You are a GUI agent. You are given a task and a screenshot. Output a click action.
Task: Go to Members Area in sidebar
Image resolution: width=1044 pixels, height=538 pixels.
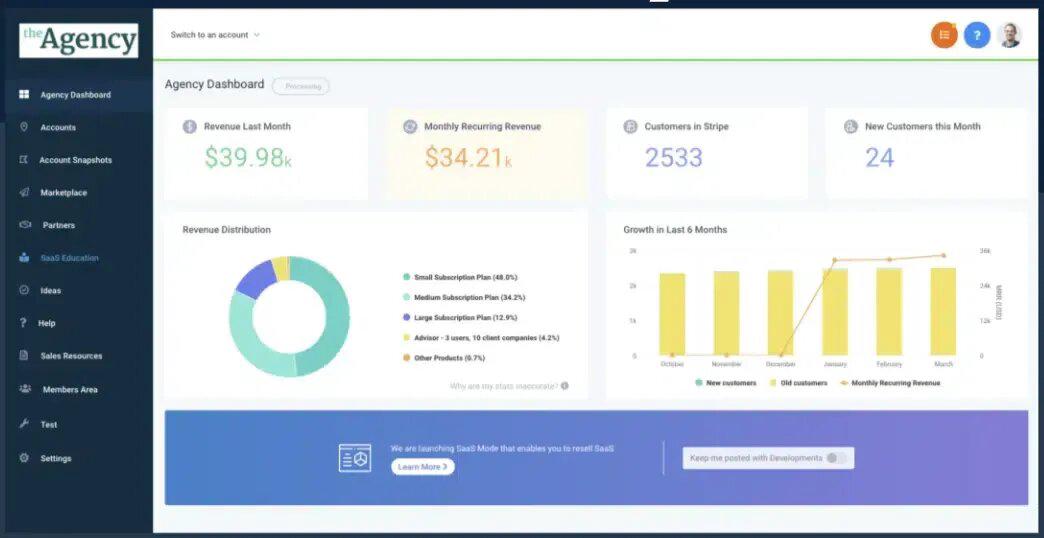click(70, 390)
